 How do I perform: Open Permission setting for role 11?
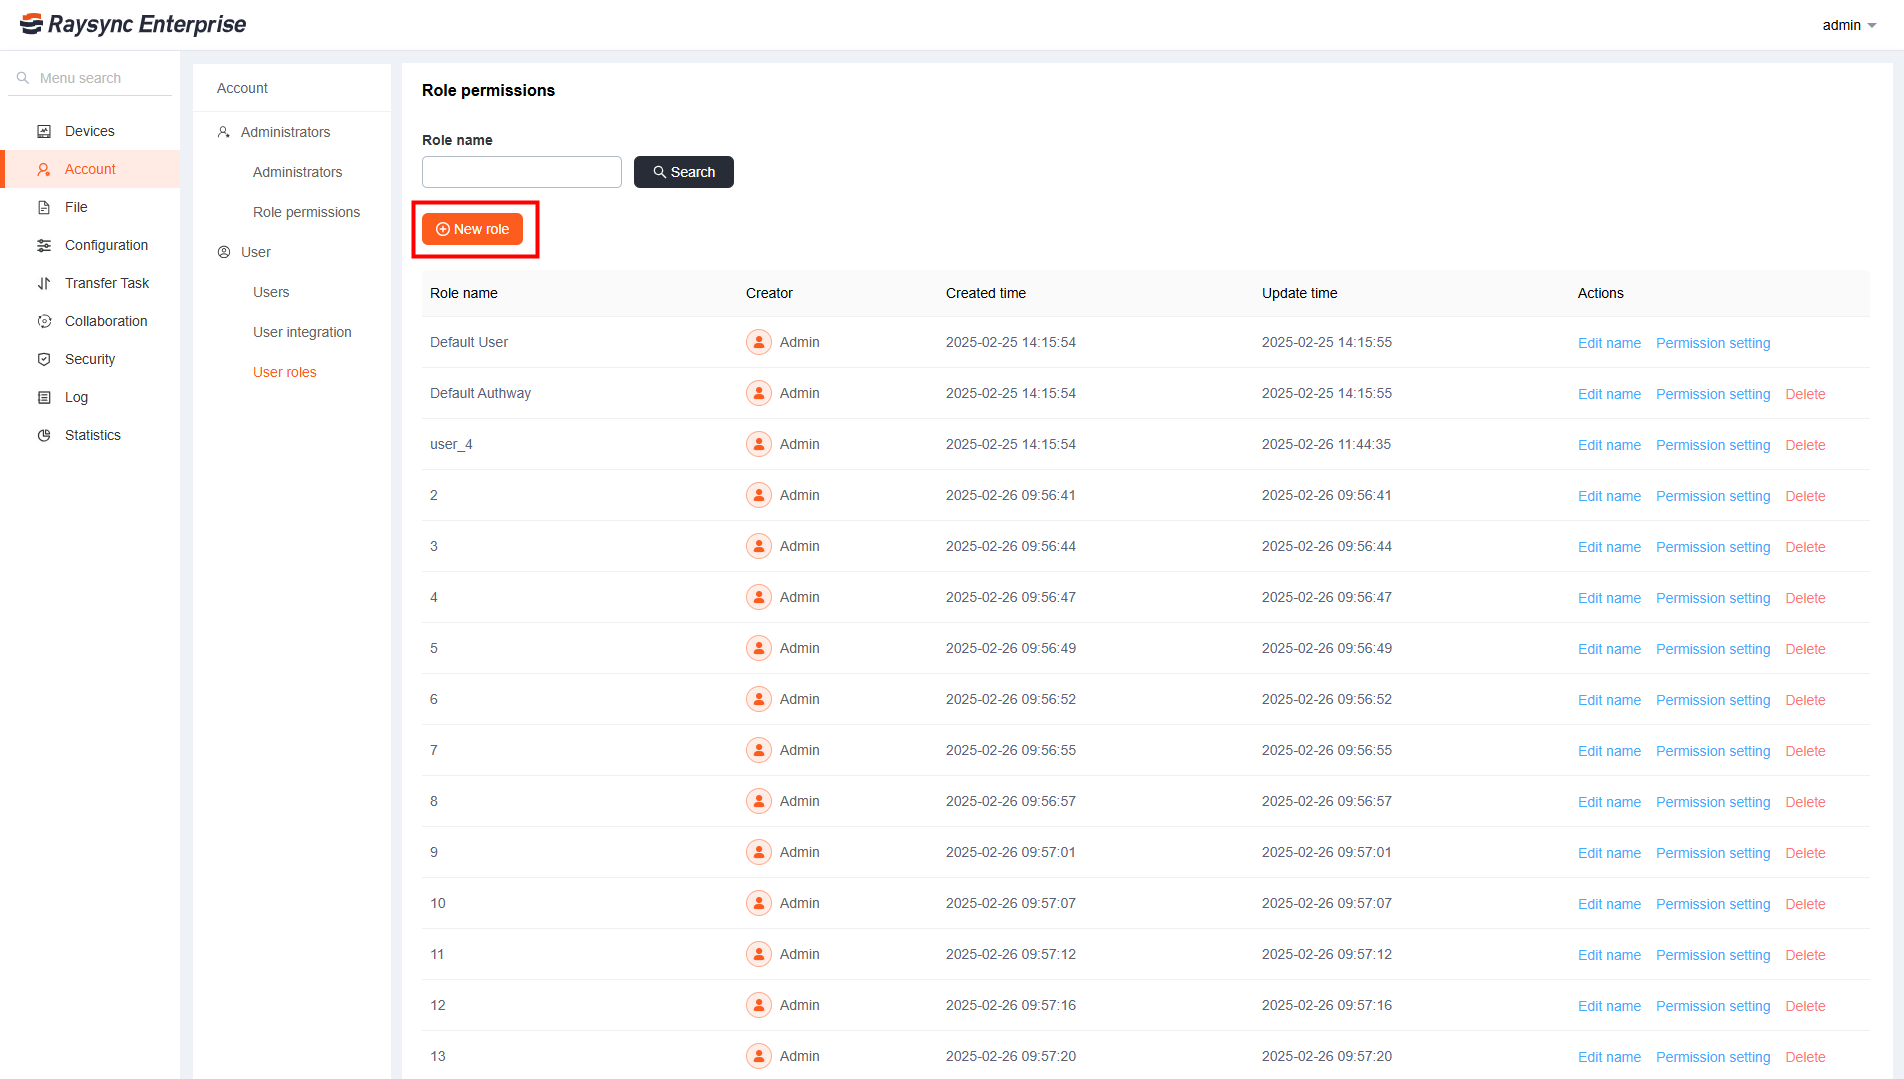[x=1713, y=955]
